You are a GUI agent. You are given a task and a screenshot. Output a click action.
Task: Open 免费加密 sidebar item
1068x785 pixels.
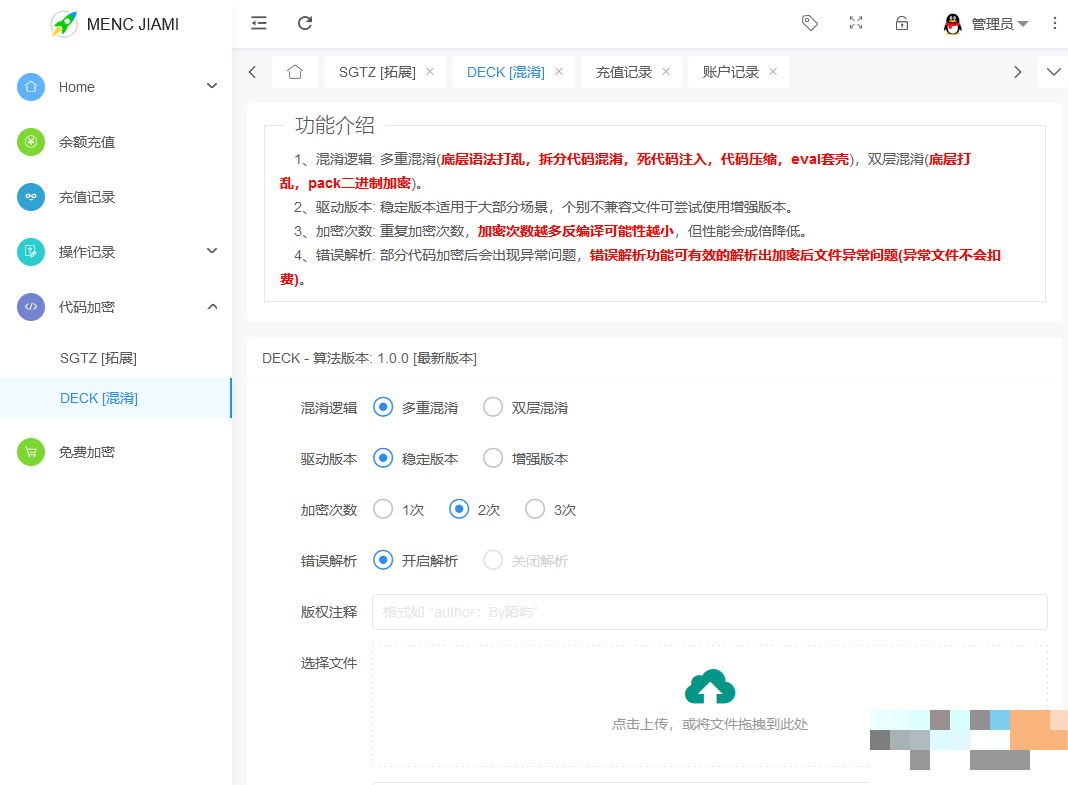pos(116,452)
